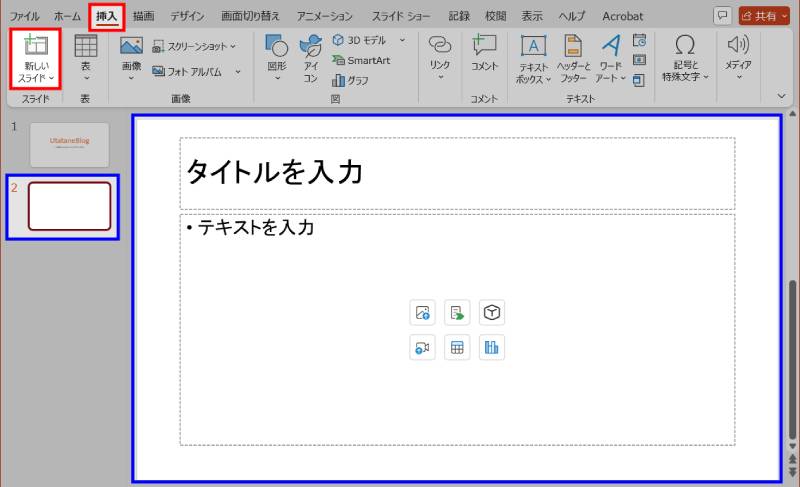Open the Shapes (図形) gallery icon
The width and height of the screenshot is (800, 487).
click(277, 46)
